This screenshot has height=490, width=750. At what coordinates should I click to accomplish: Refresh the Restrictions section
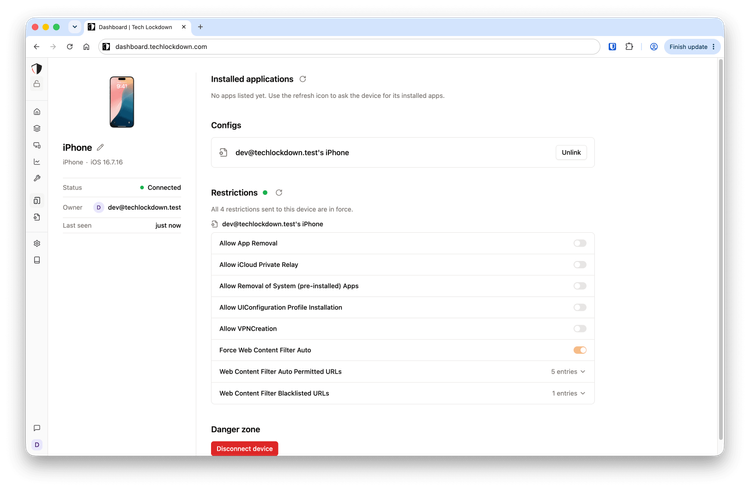click(279, 192)
